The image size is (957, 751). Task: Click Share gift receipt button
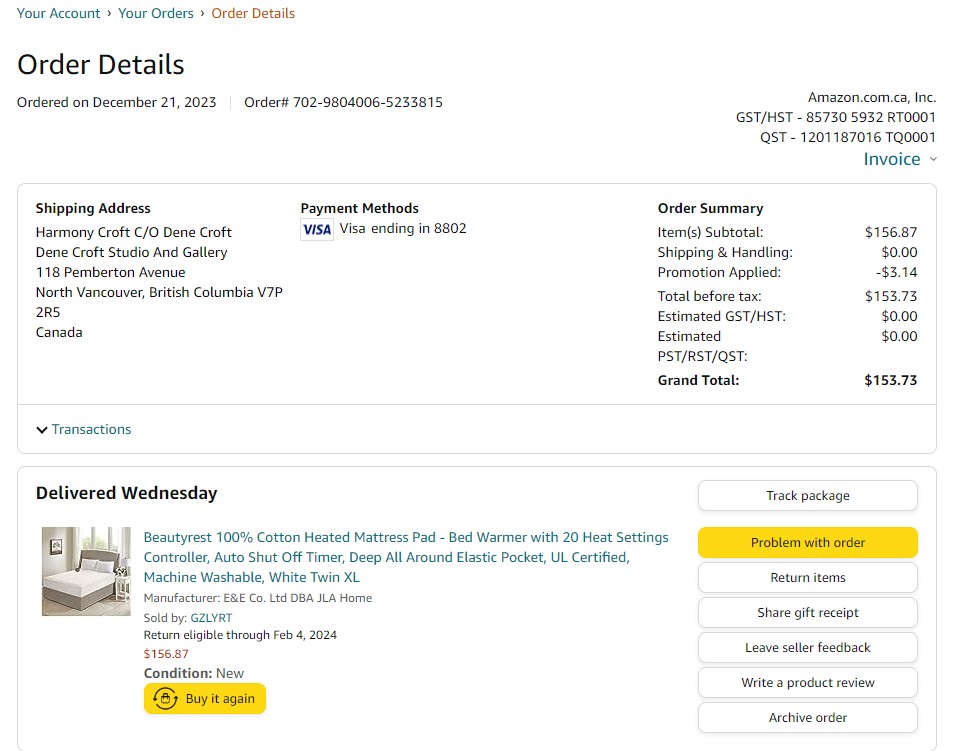pyautogui.click(x=807, y=612)
